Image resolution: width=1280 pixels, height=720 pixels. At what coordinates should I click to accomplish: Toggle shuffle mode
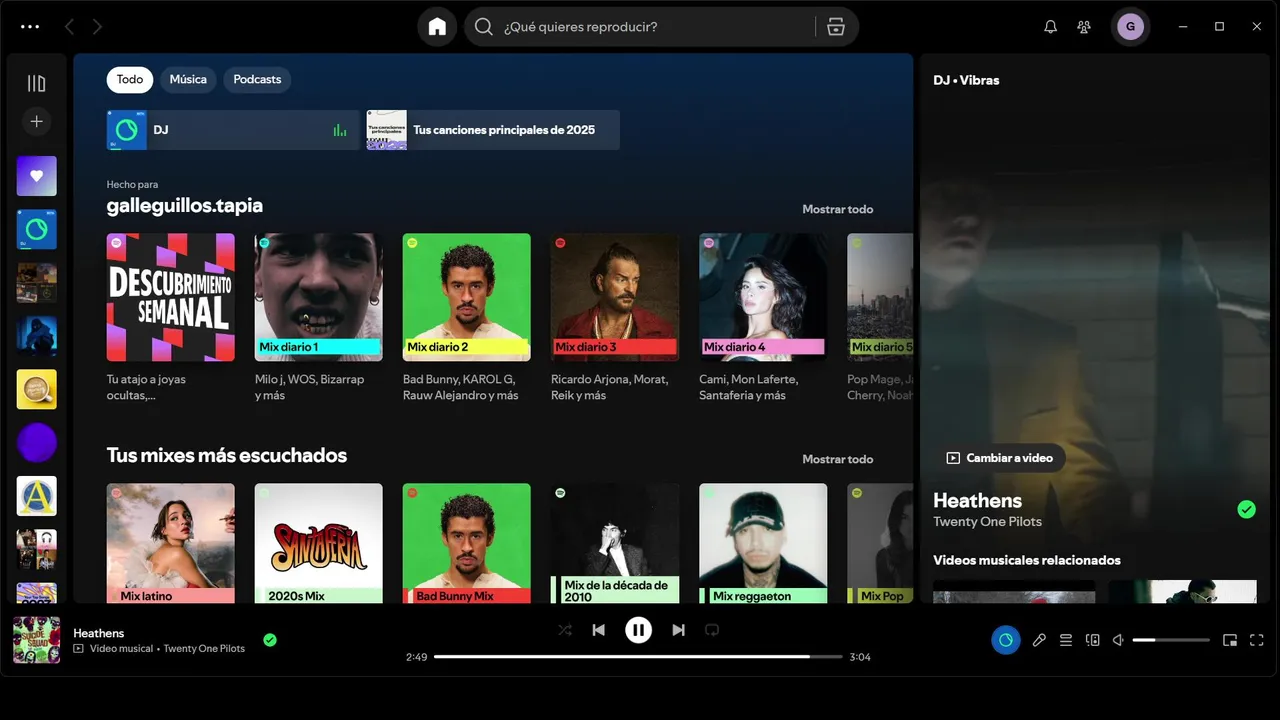click(565, 630)
